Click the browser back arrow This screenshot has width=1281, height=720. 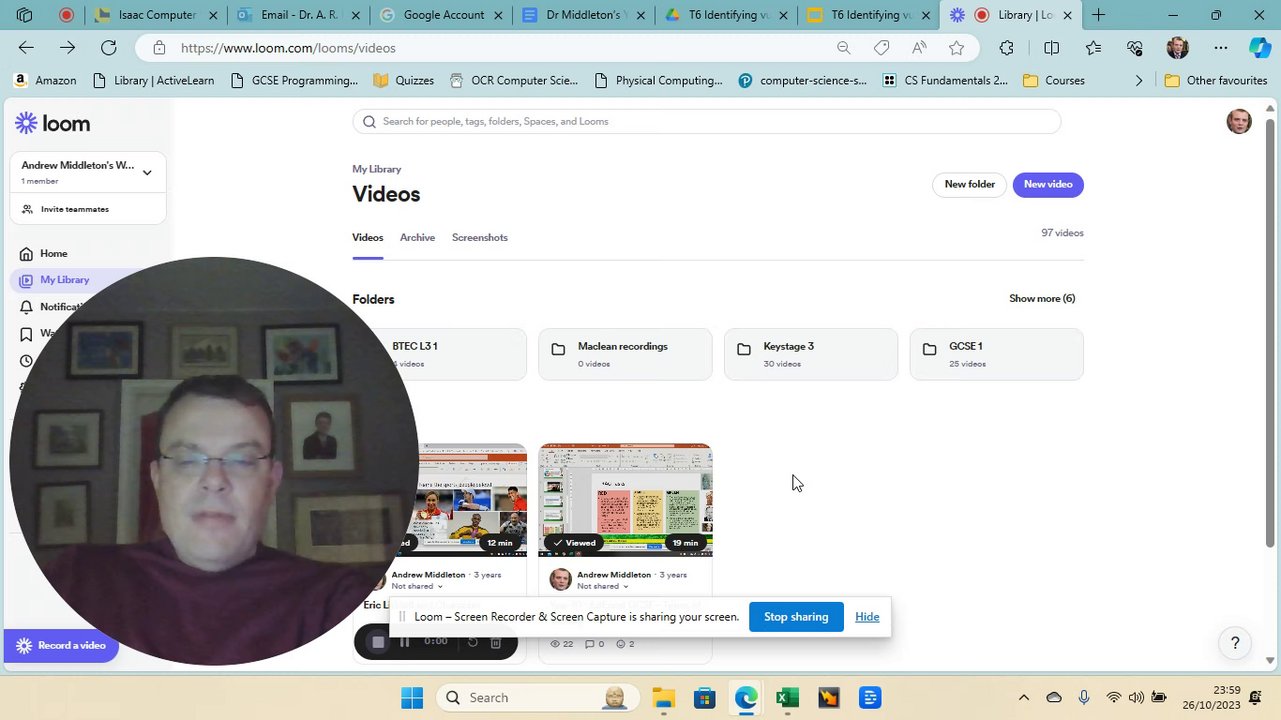click(26, 48)
